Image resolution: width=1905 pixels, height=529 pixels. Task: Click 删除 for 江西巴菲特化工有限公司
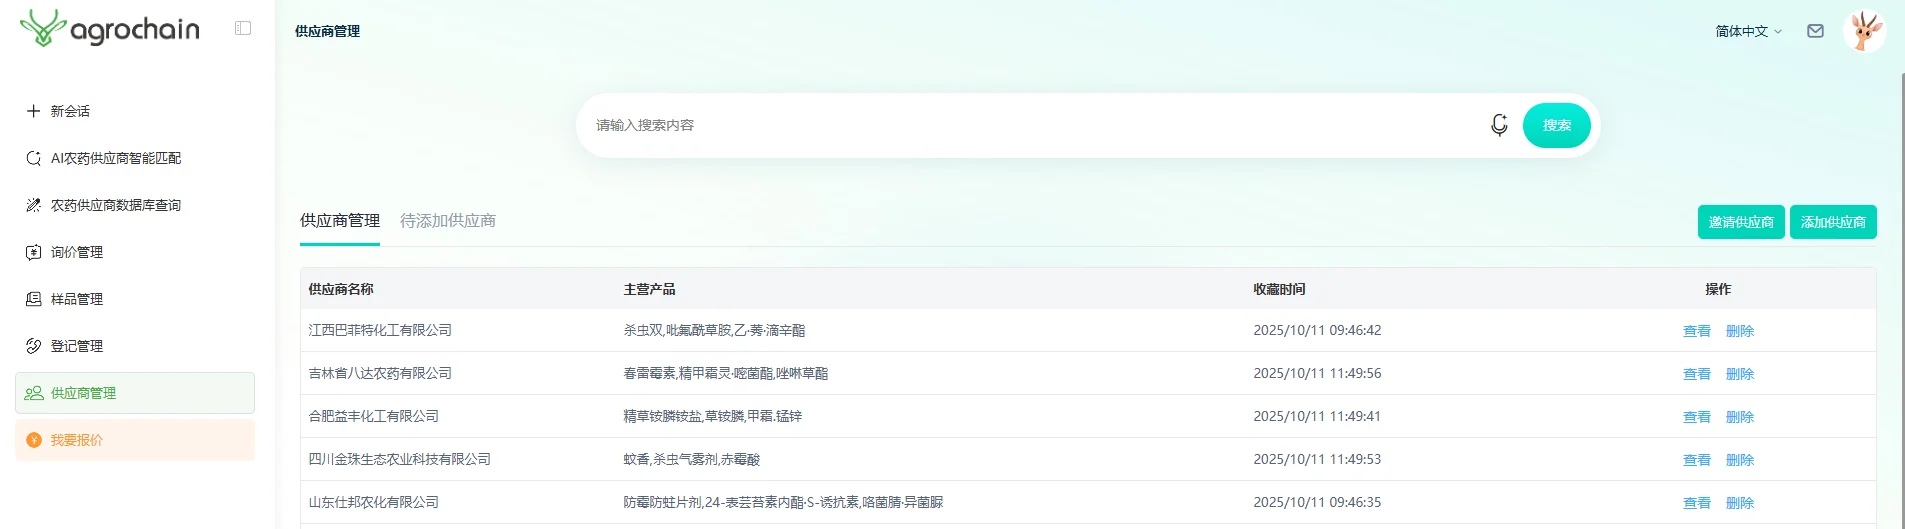tap(1740, 331)
